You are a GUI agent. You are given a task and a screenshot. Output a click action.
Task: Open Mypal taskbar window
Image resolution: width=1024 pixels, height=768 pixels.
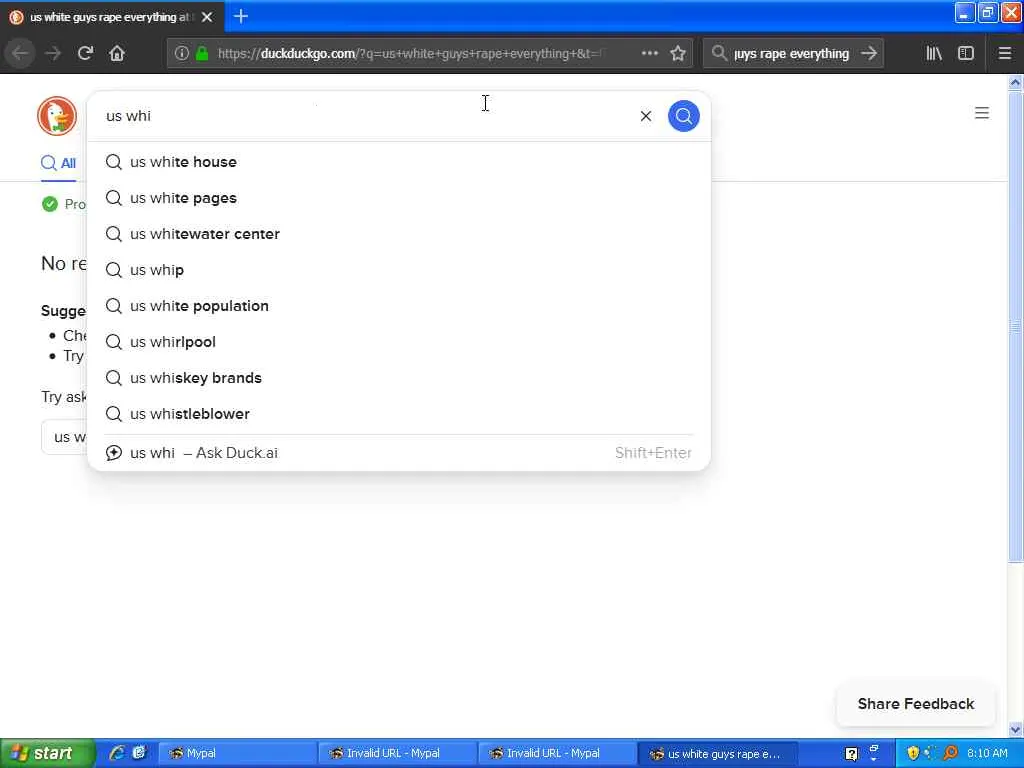[x=236, y=753]
